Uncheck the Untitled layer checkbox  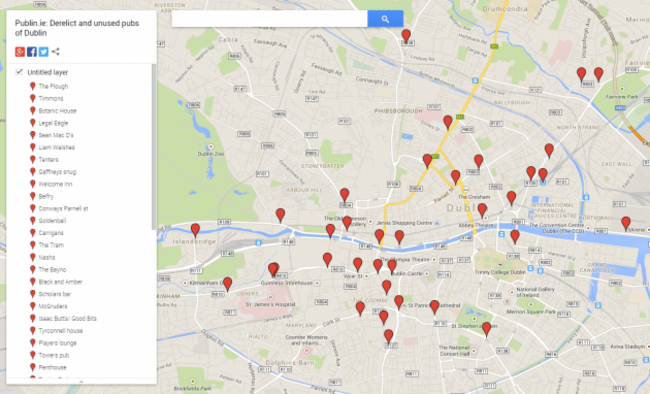(x=19, y=72)
